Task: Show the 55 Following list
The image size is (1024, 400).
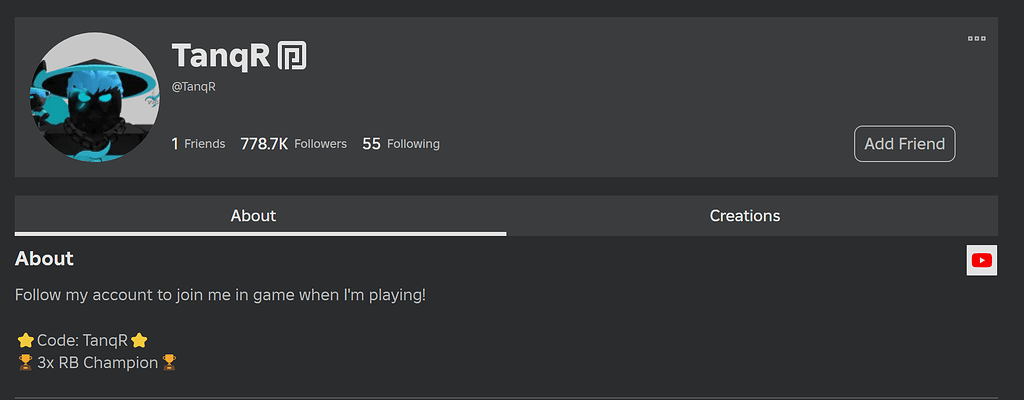Action: click(x=401, y=144)
